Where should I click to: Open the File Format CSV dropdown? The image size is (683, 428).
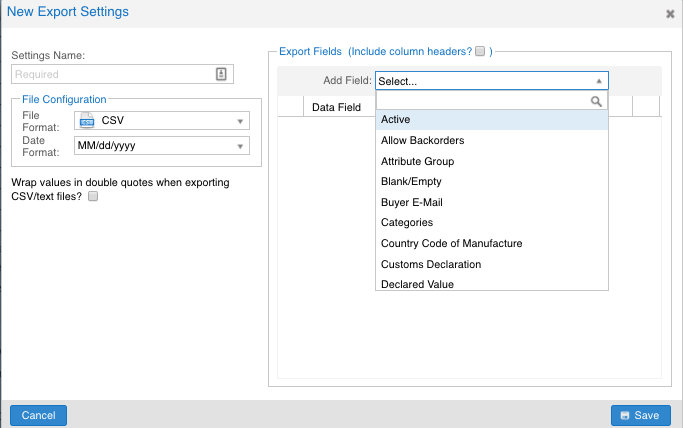162,121
